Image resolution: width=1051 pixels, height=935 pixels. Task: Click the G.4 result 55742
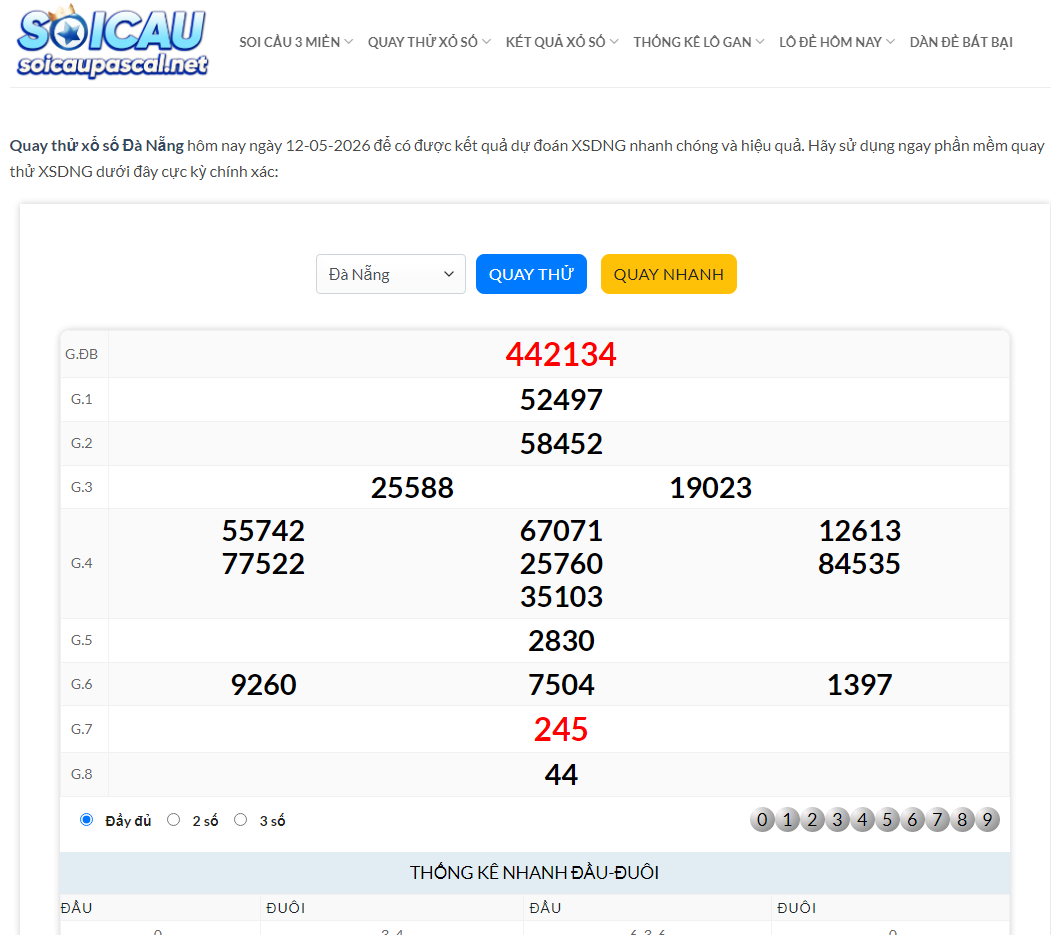(x=263, y=531)
